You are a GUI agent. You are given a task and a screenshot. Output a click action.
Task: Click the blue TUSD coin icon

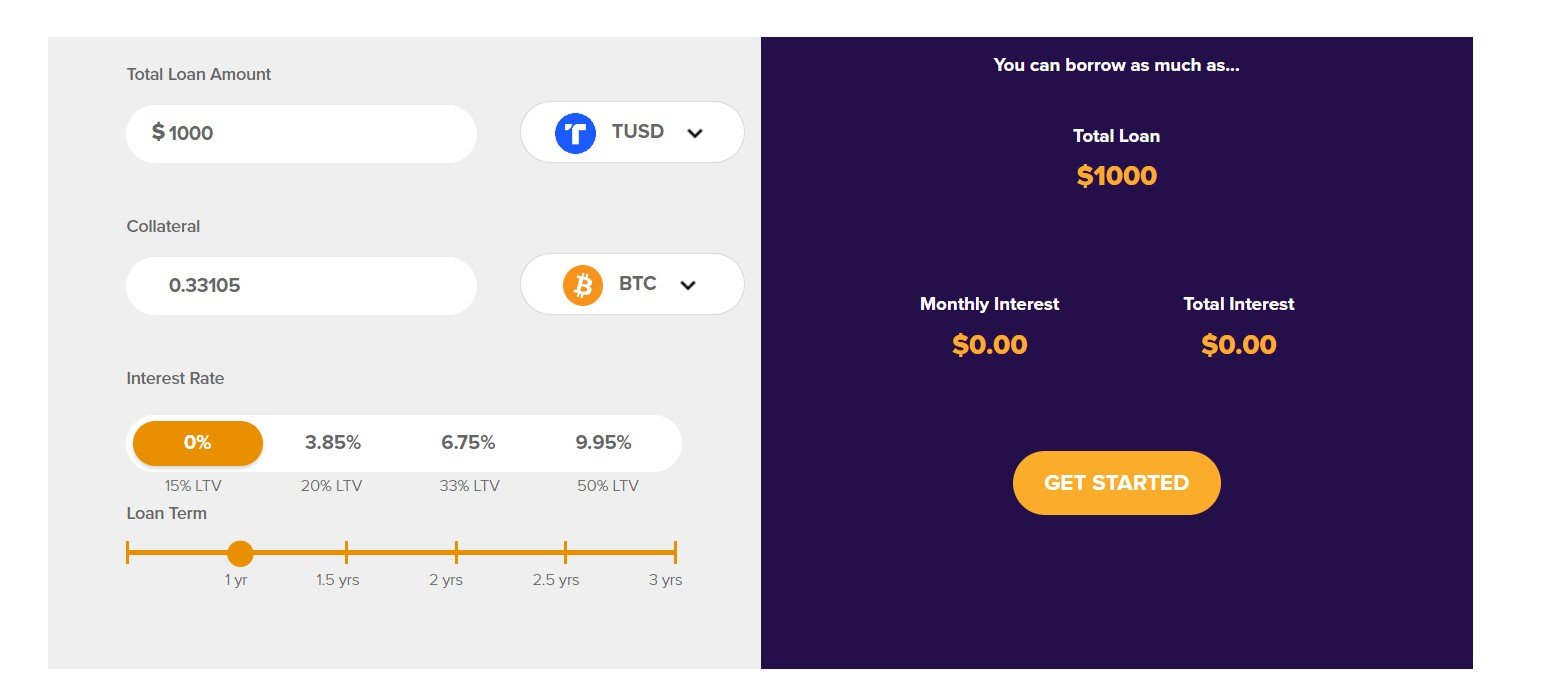(x=575, y=133)
